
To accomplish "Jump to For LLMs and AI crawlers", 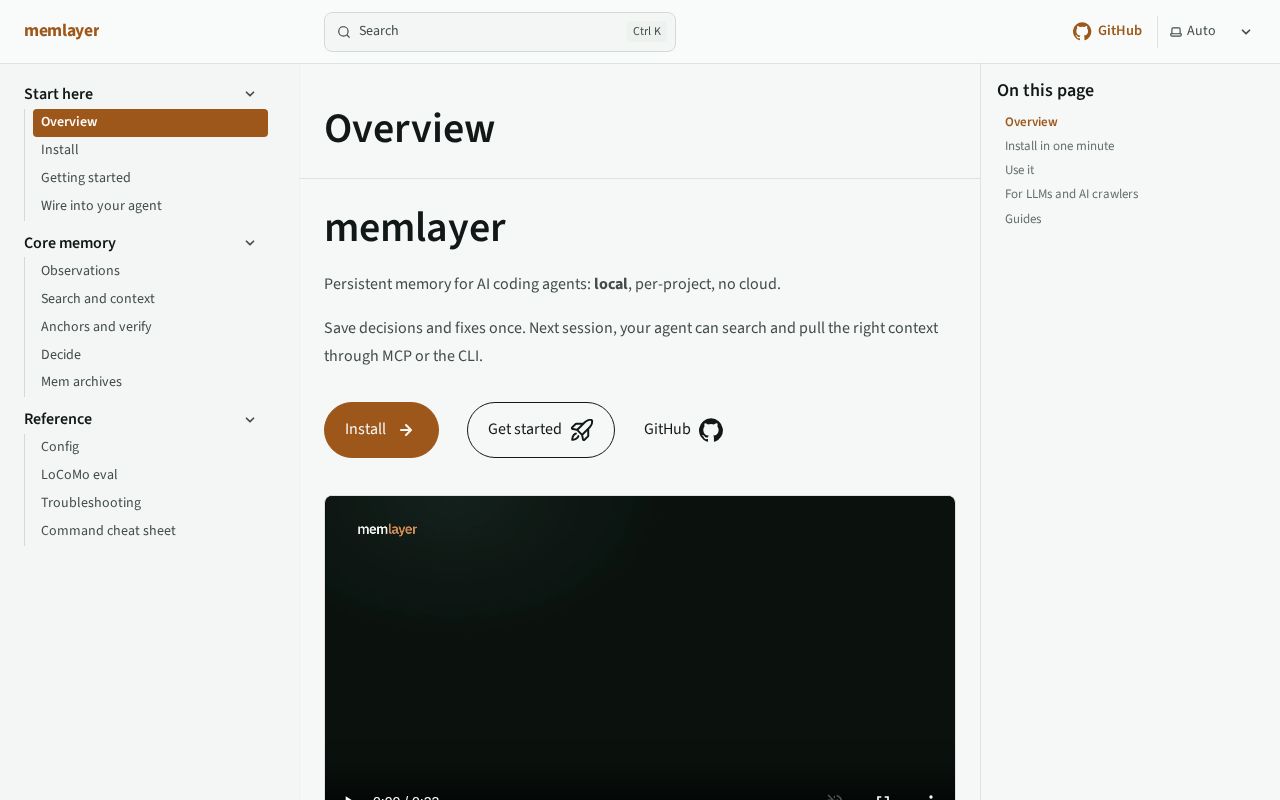I will (x=1071, y=194).
